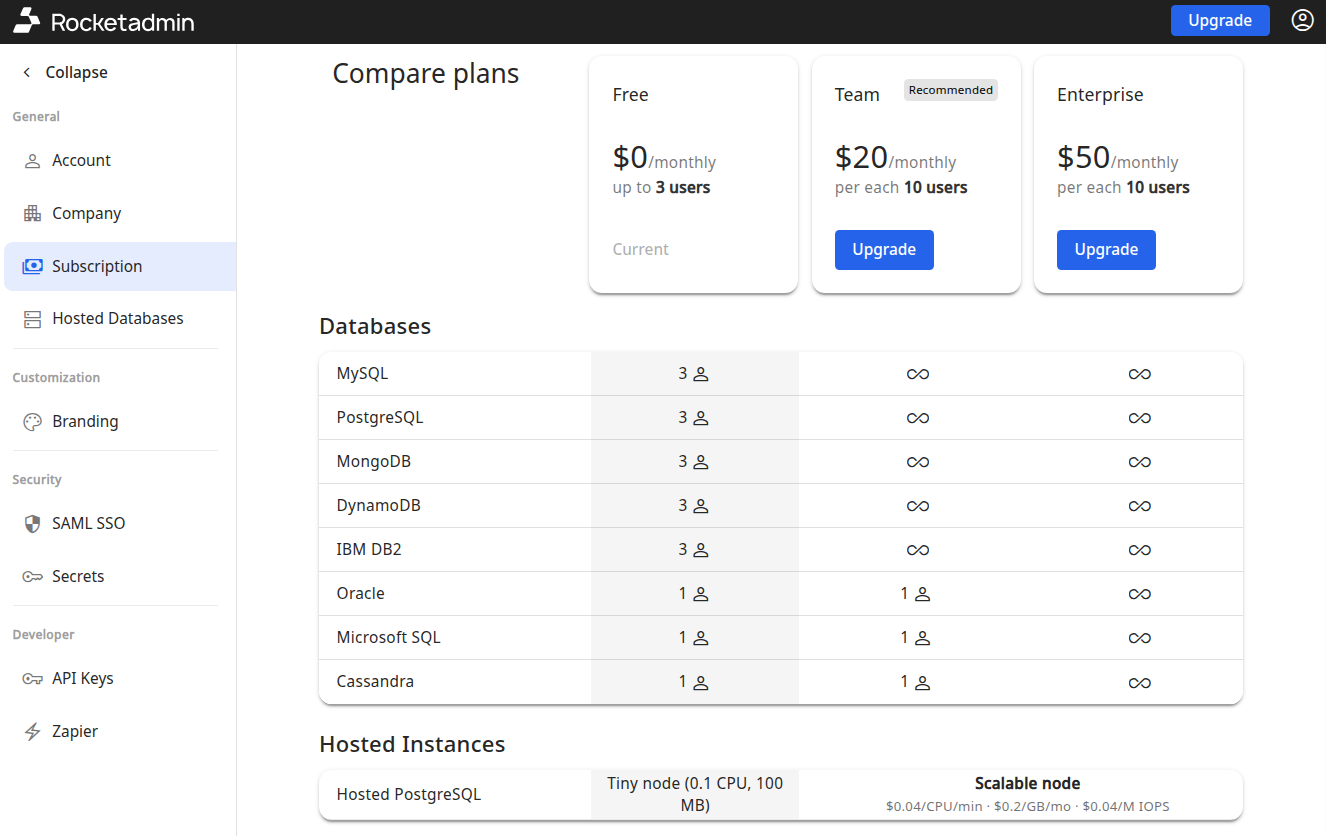Upgrade to the Team plan

coord(884,250)
